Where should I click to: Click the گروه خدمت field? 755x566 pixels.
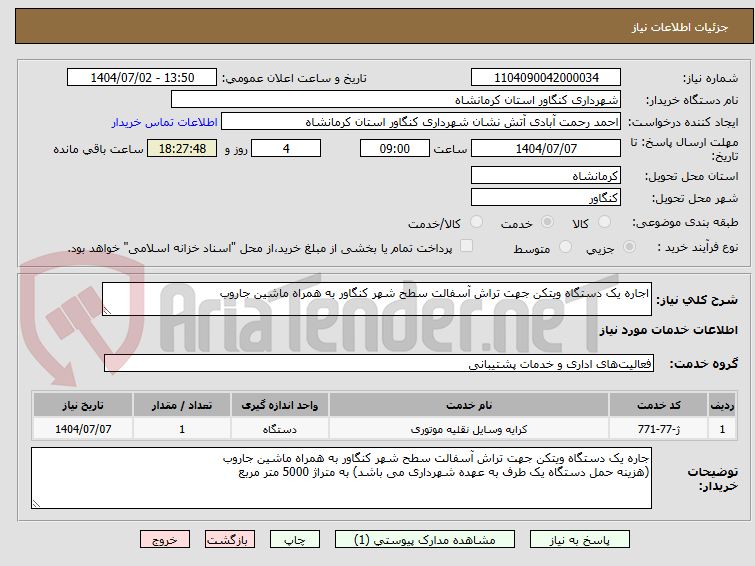[x=379, y=363]
